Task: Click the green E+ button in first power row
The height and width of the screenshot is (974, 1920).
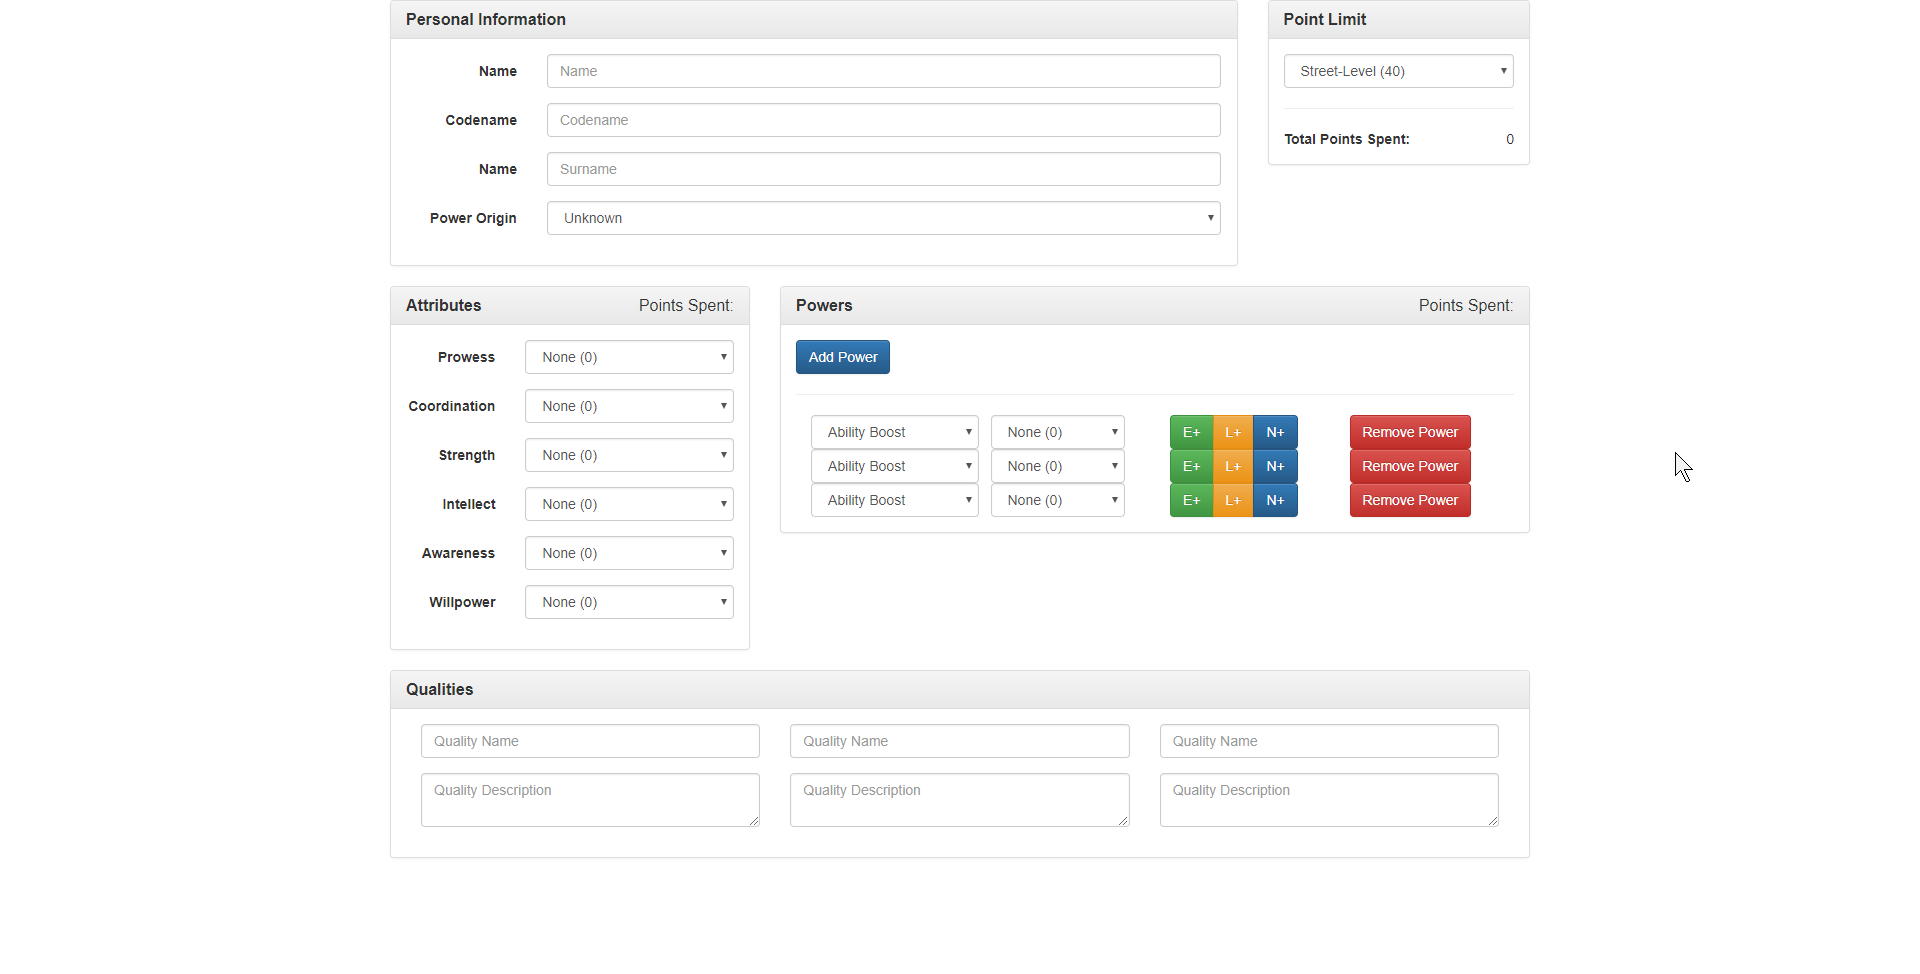Action: click(1191, 432)
